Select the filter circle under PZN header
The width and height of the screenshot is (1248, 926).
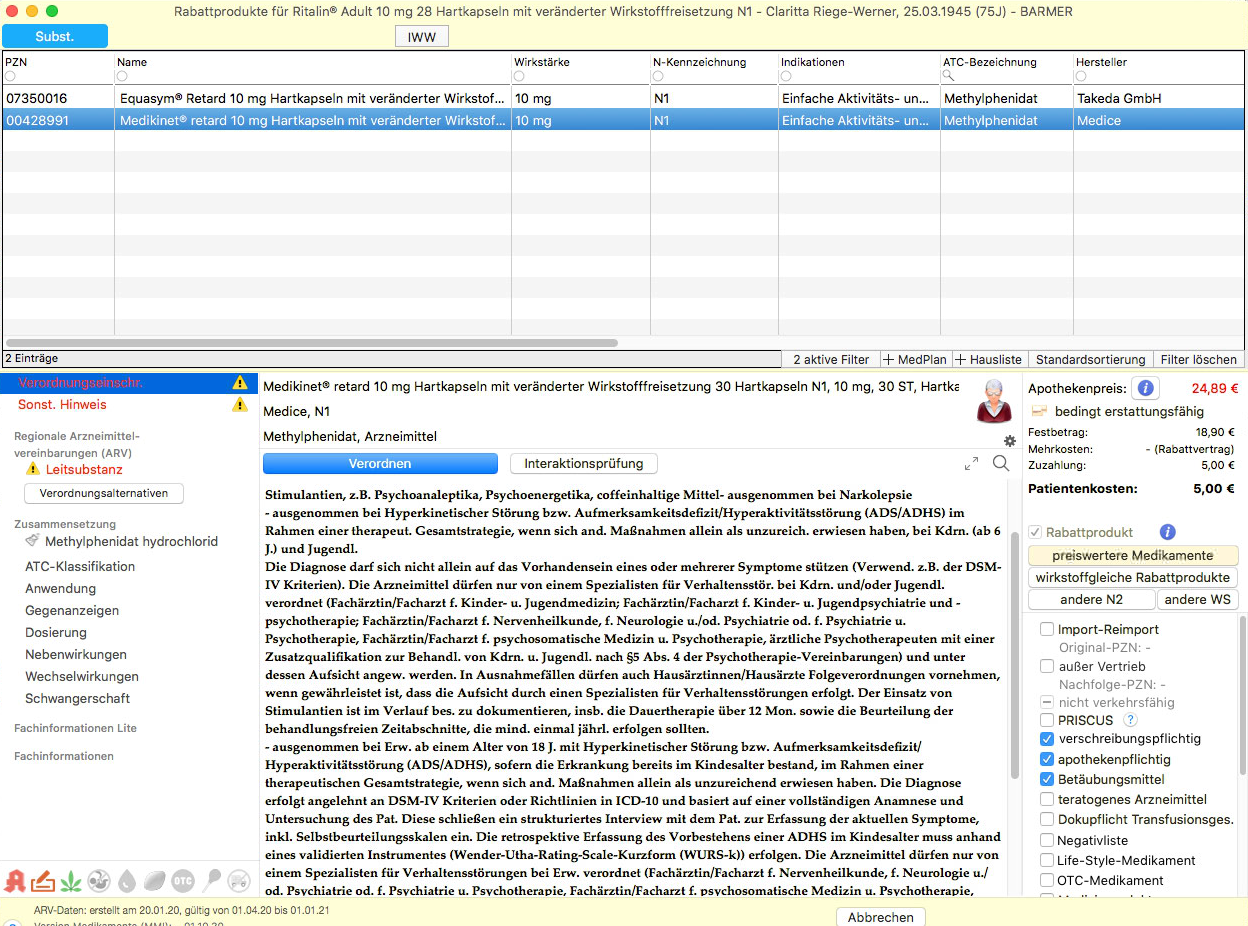[x=10, y=76]
